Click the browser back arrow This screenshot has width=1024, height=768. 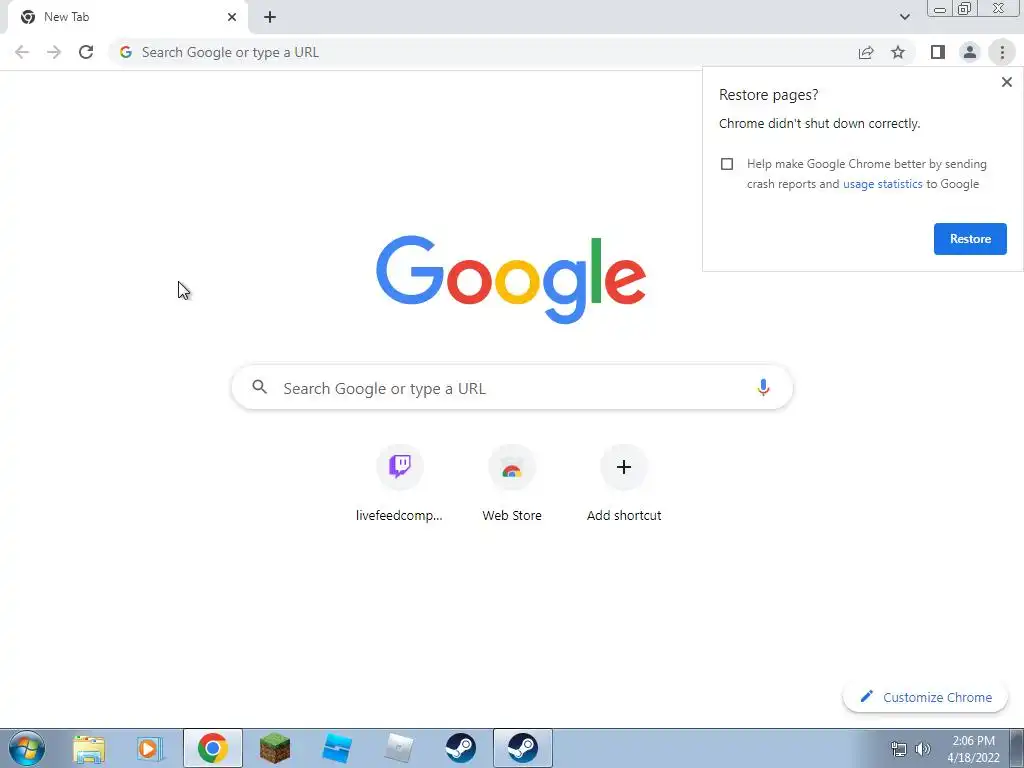(x=22, y=52)
